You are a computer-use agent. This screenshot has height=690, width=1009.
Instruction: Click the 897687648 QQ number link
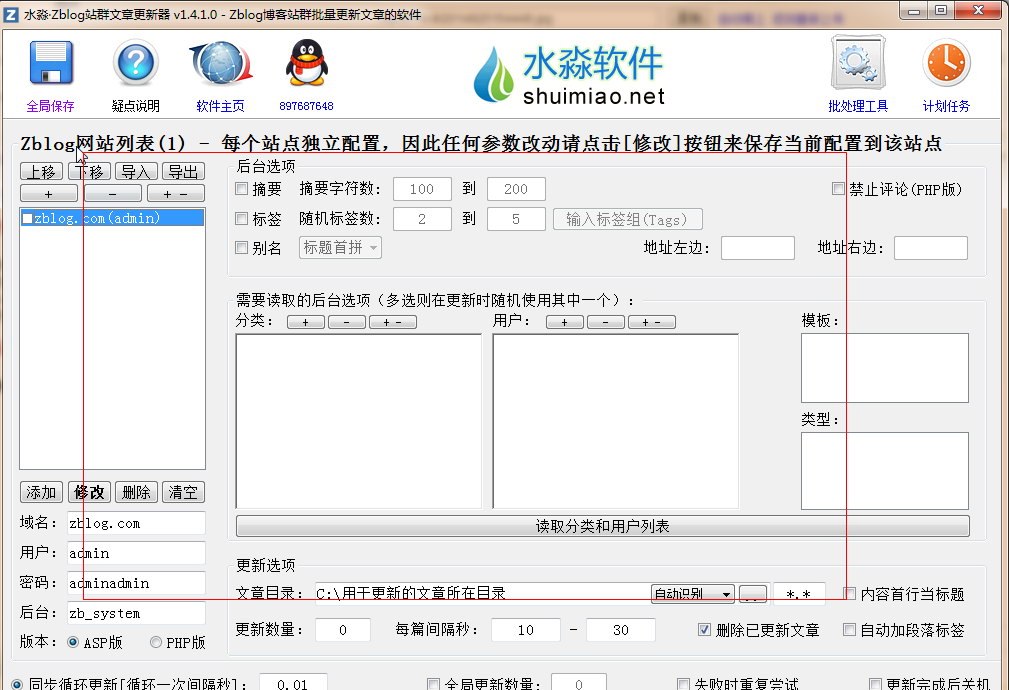click(306, 106)
